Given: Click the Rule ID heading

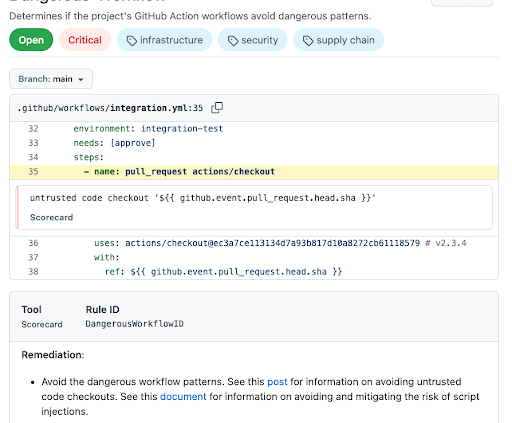Looking at the screenshot, I should tap(102, 310).
